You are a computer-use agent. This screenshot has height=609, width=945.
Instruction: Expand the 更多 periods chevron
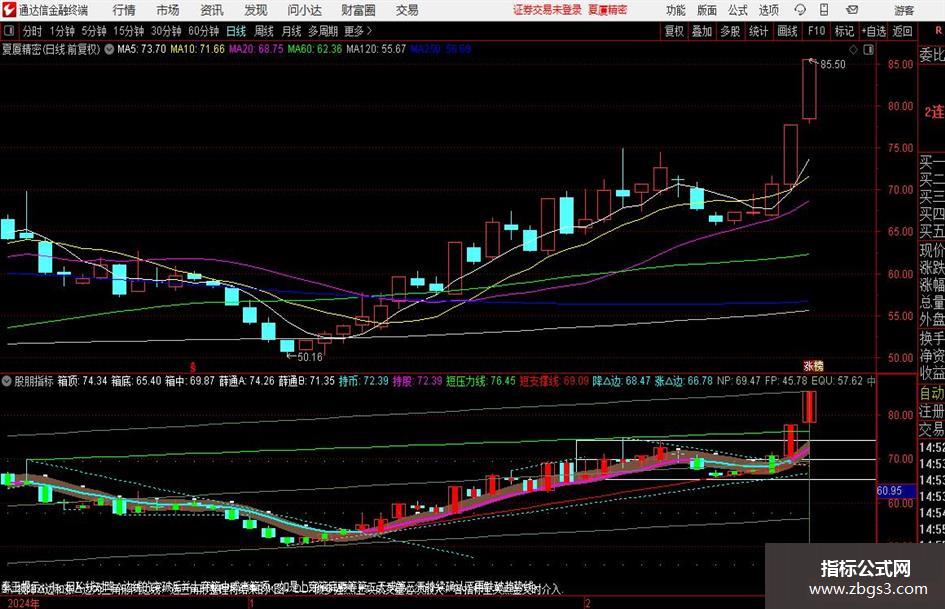pyautogui.click(x=359, y=31)
